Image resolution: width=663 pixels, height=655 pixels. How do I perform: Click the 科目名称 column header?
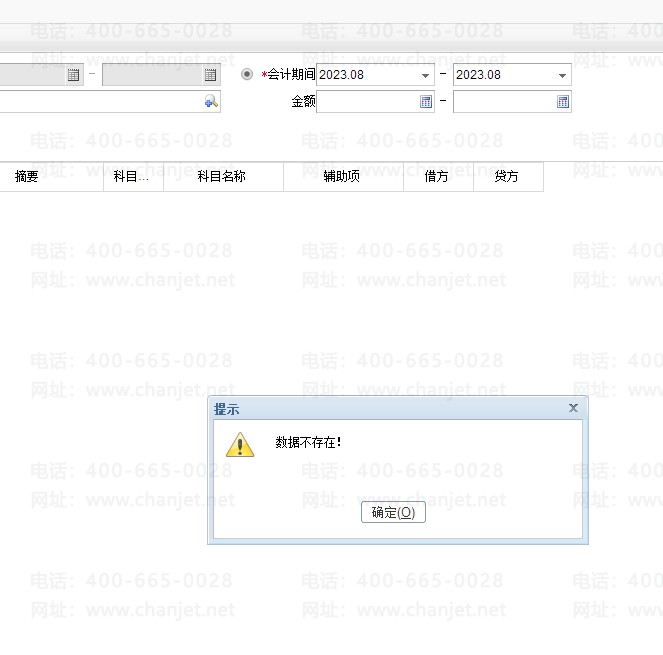223,176
